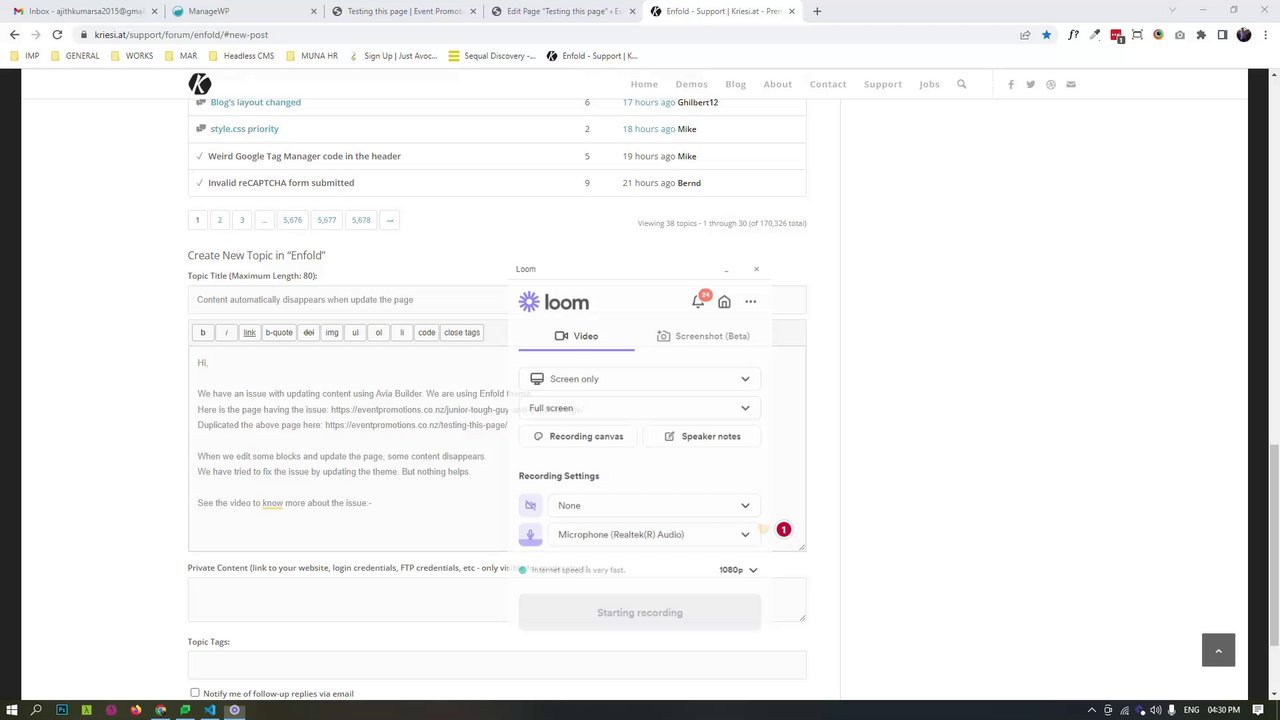Open Loom more options menu
Screen dimensions: 1280x720
750,302
